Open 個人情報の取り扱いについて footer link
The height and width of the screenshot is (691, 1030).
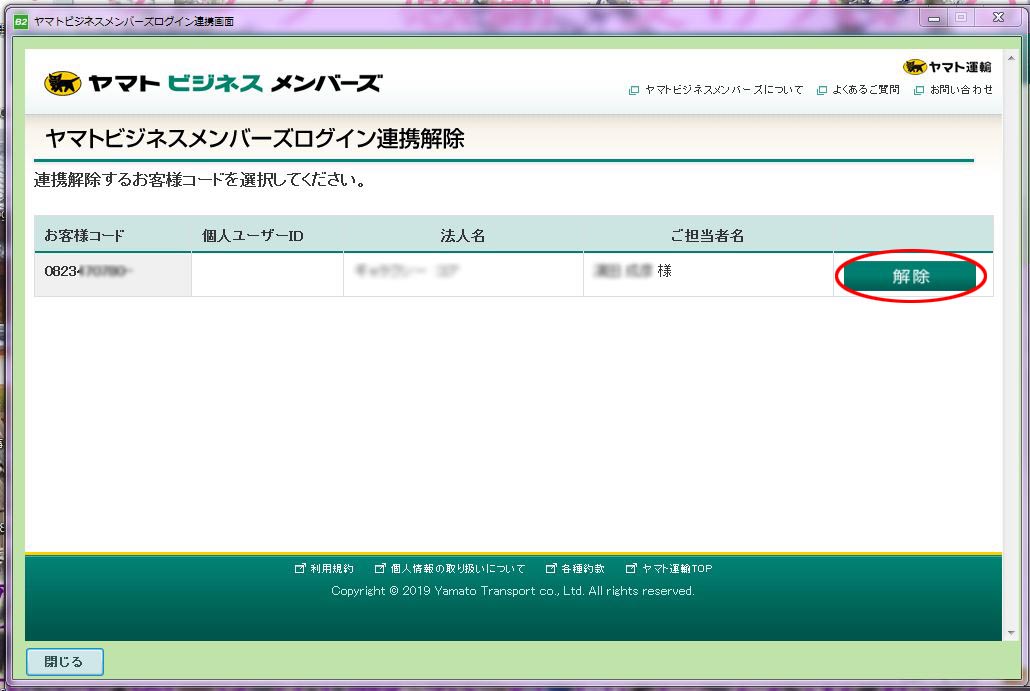tap(458, 568)
